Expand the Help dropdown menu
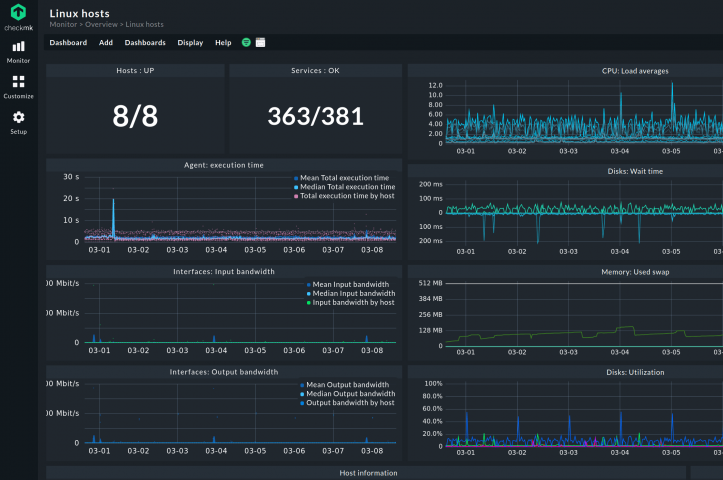 (x=223, y=43)
